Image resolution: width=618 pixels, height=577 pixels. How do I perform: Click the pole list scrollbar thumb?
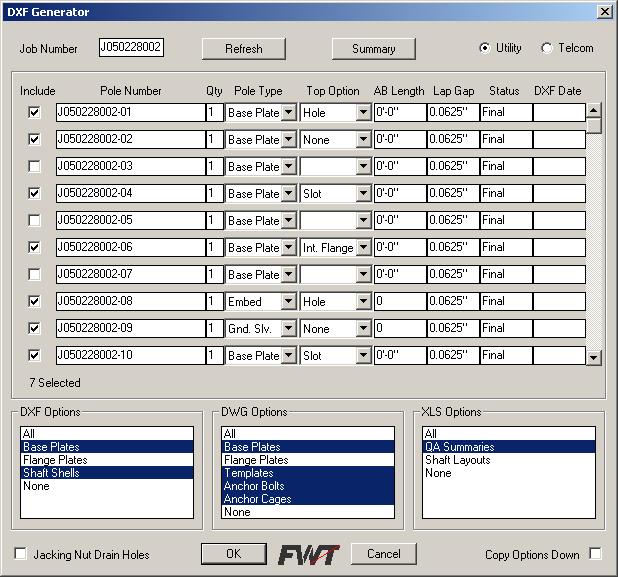(x=594, y=126)
